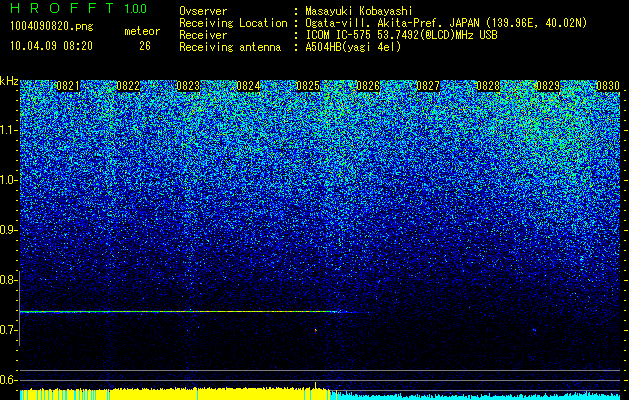Click the 0825 time marker
The height and width of the screenshot is (400, 629).
(308, 86)
